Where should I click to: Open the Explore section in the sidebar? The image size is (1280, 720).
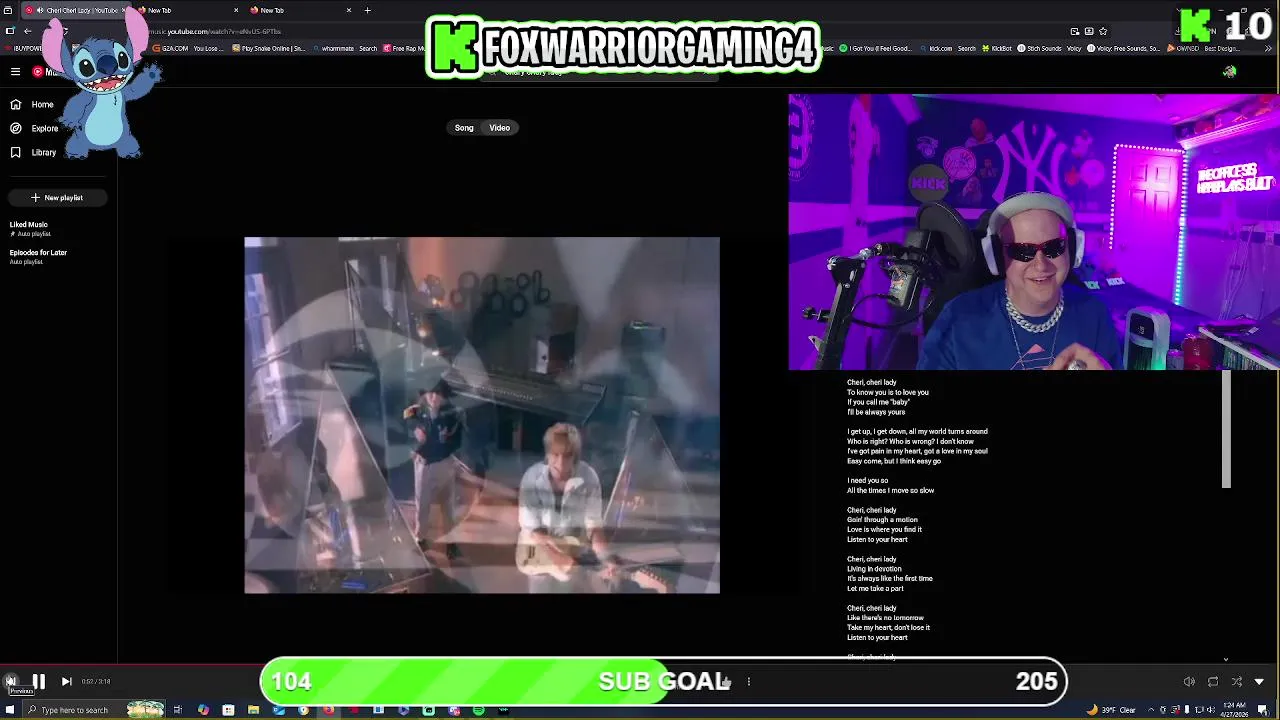(x=35, y=128)
